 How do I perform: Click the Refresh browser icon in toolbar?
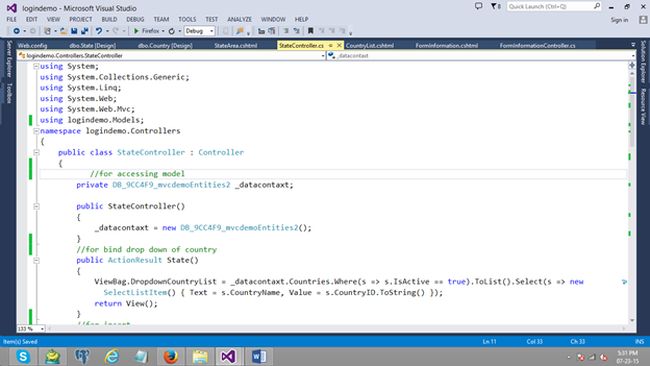[172, 31]
